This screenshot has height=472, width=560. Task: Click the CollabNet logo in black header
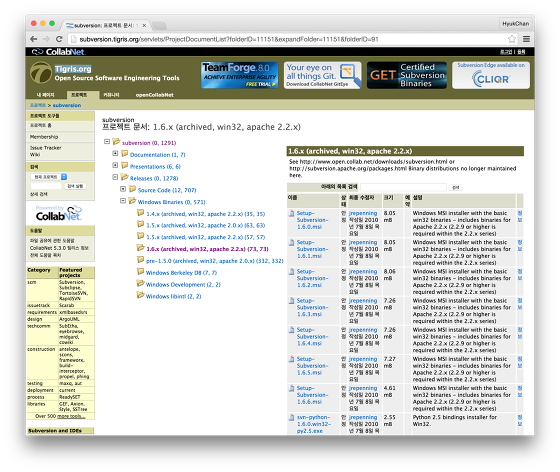click(58, 52)
